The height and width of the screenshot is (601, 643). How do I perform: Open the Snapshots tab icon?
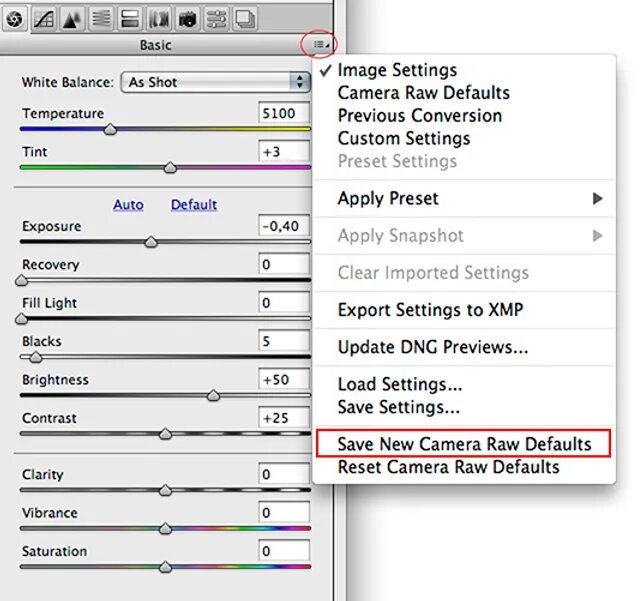point(245,19)
